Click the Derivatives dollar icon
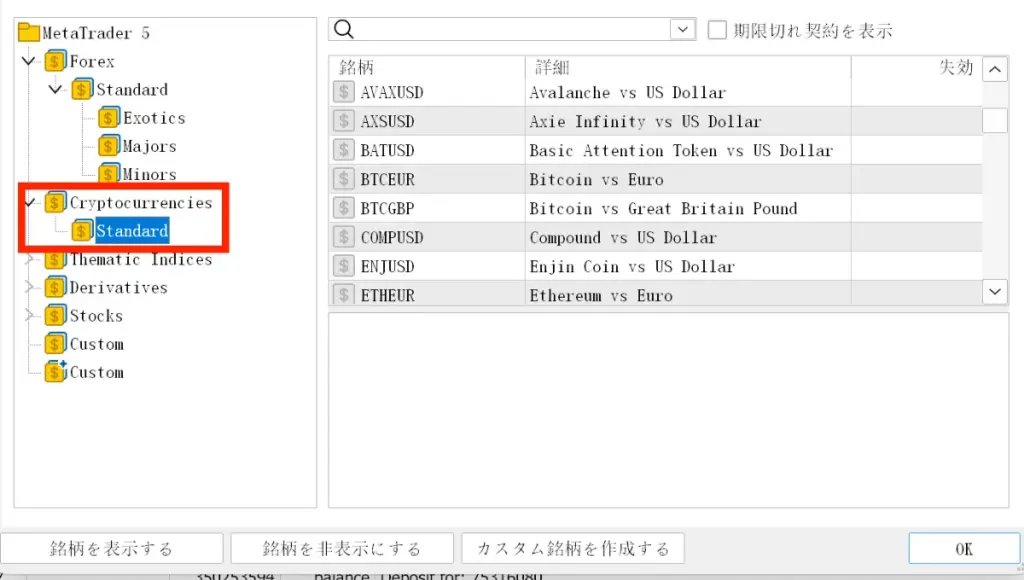Screen dimensions: 1024x580 tap(55, 287)
